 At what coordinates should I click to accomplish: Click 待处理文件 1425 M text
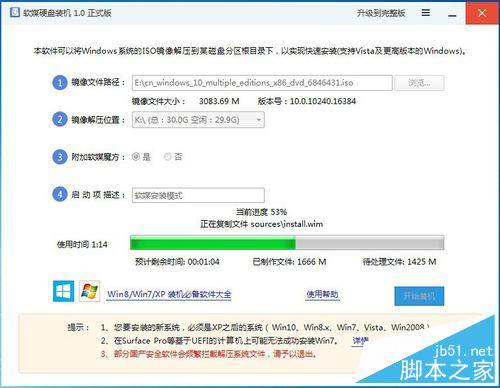(399, 262)
